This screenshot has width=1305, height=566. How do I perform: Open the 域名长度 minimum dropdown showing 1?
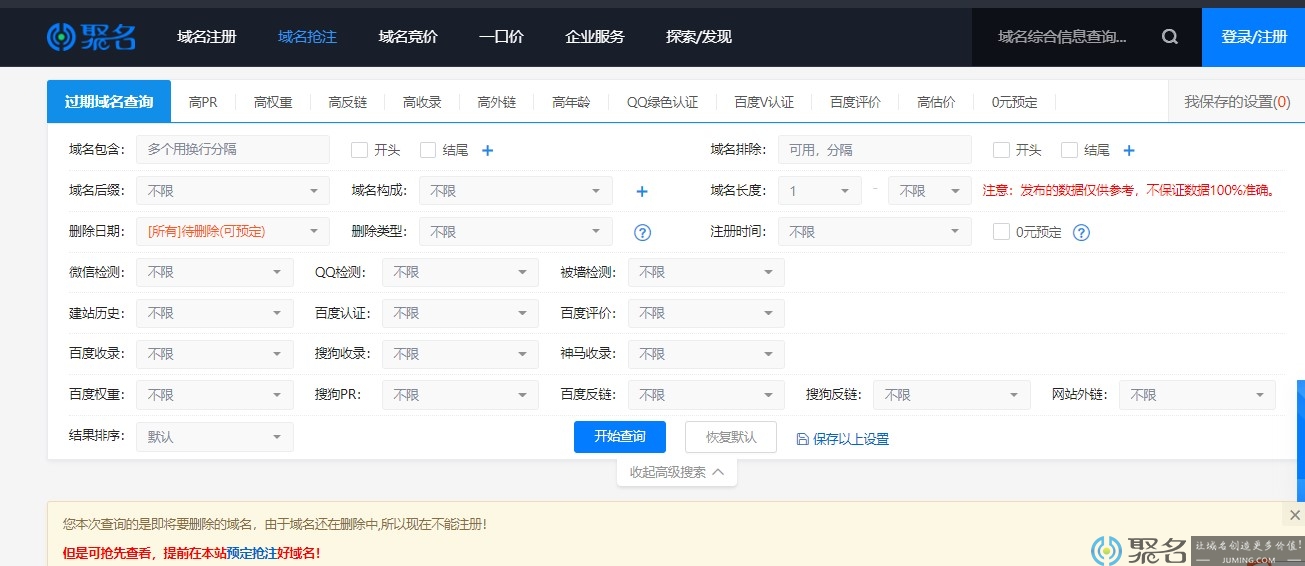(x=820, y=191)
